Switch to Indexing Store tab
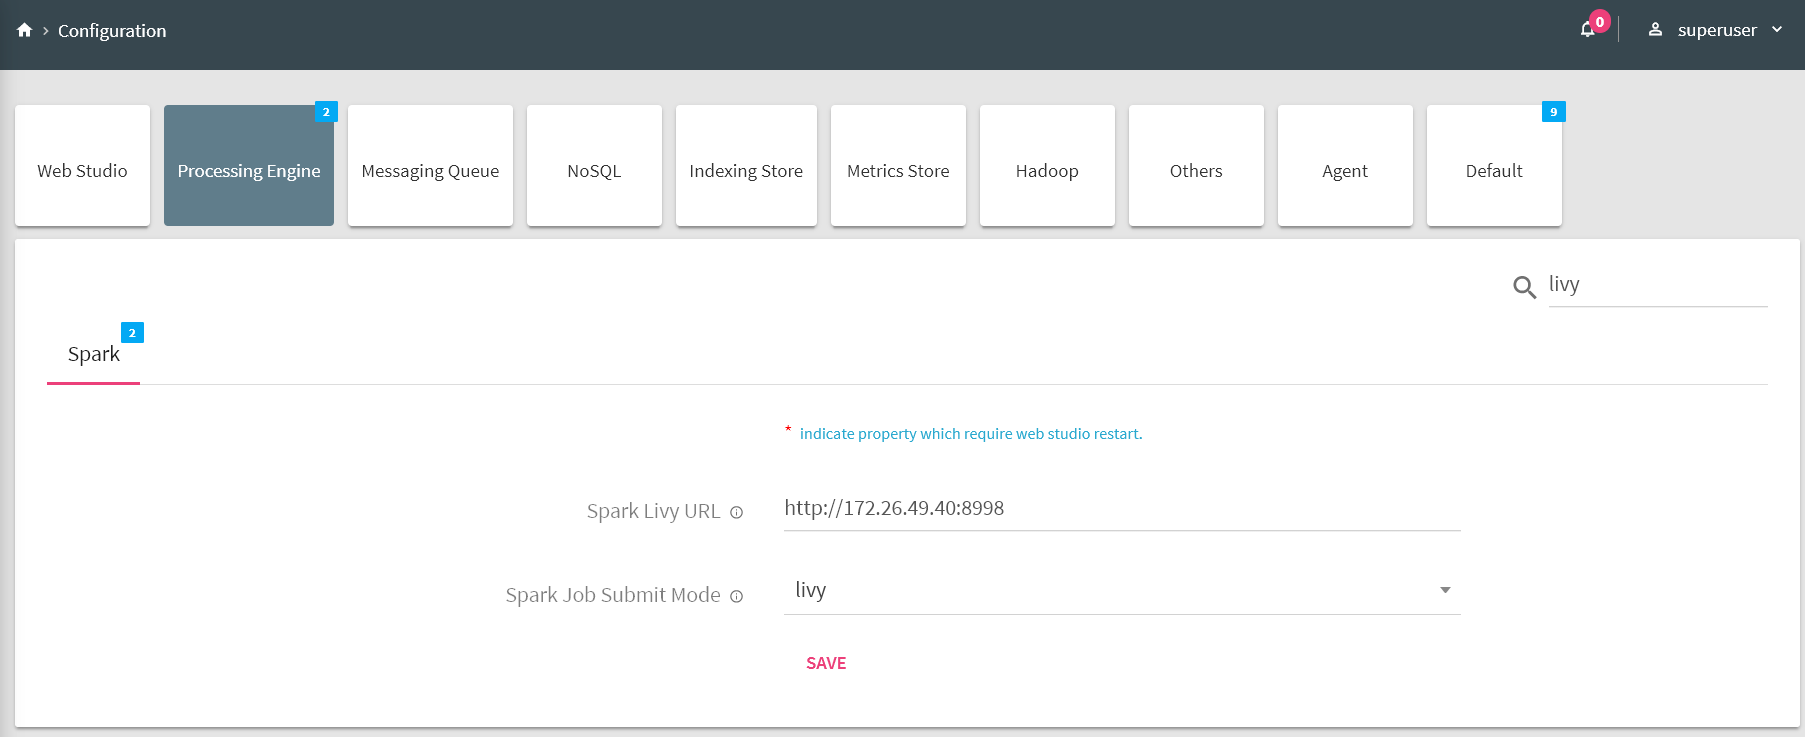Image resolution: width=1805 pixels, height=737 pixels. coord(746,165)
